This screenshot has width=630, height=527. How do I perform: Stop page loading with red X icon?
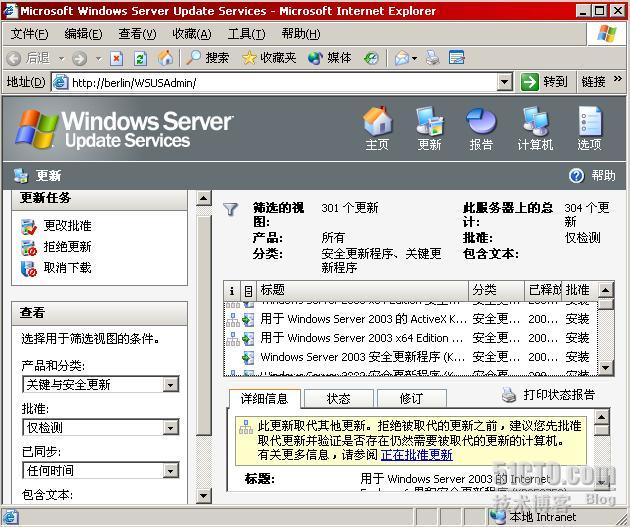116,59
